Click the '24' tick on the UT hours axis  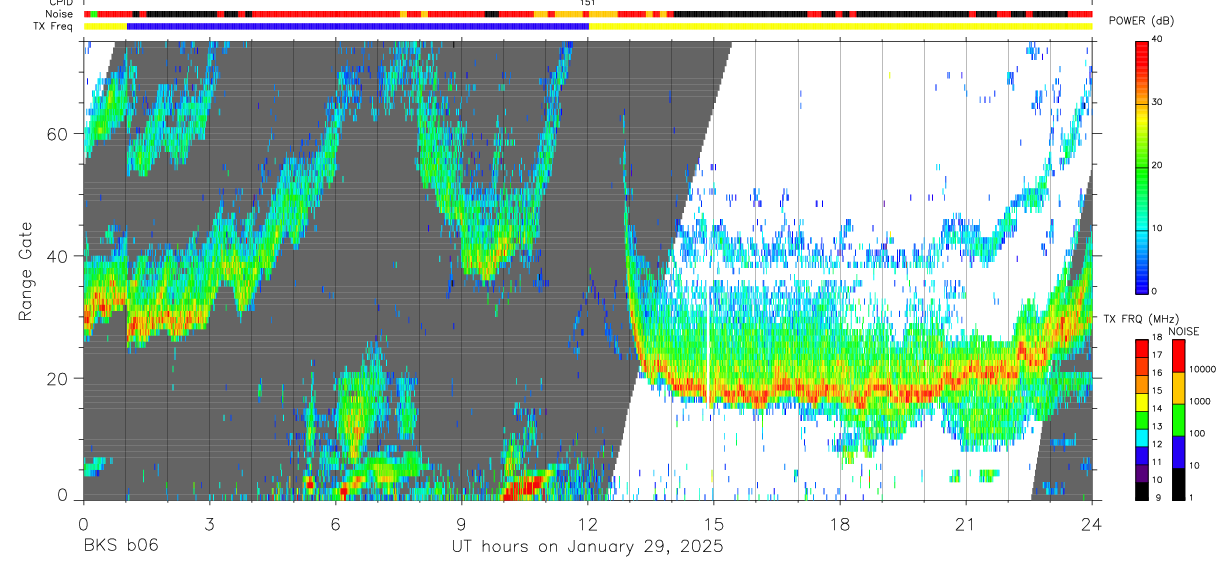[x=1092, y=523]
